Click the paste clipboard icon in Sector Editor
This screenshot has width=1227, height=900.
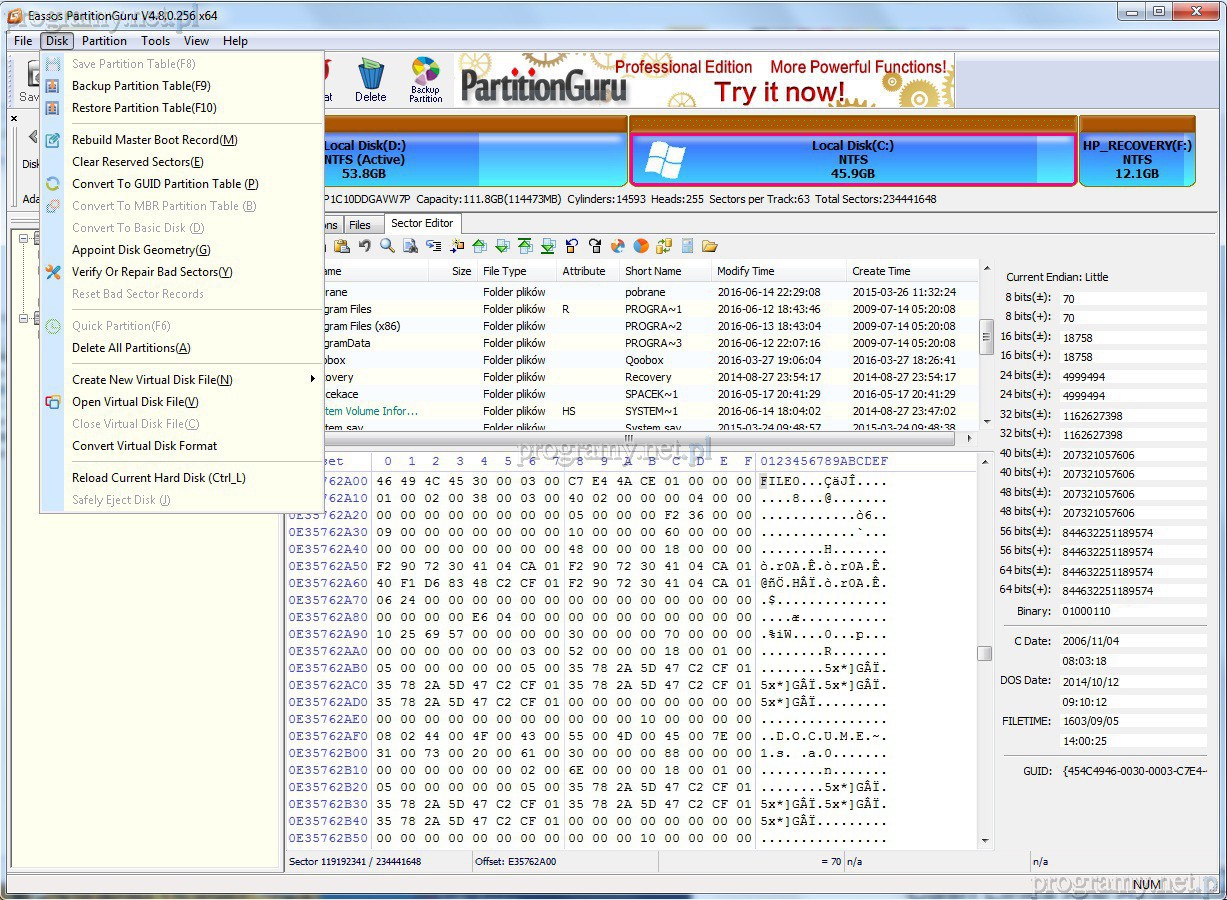coord(342,246)
